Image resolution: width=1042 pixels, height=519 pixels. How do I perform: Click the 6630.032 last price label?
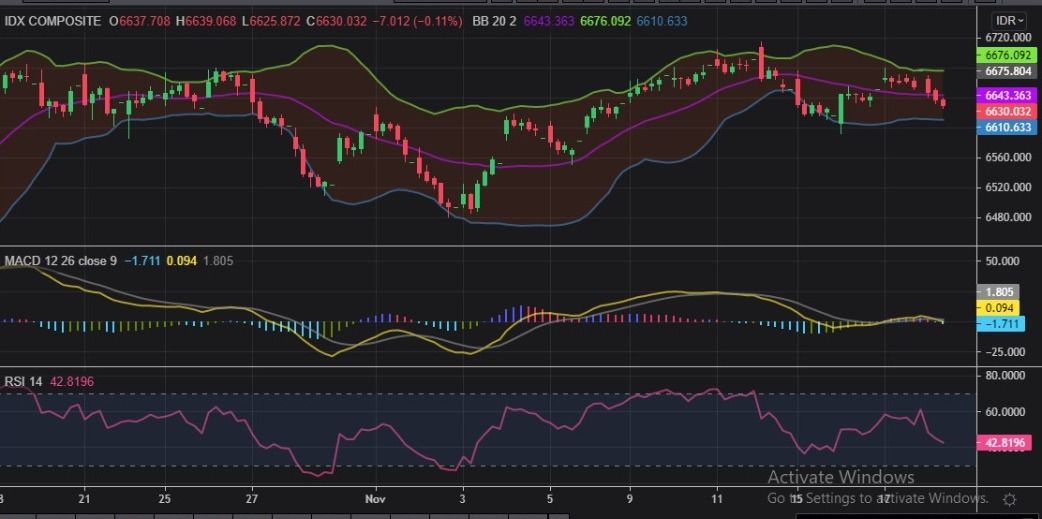point(1009,112)
